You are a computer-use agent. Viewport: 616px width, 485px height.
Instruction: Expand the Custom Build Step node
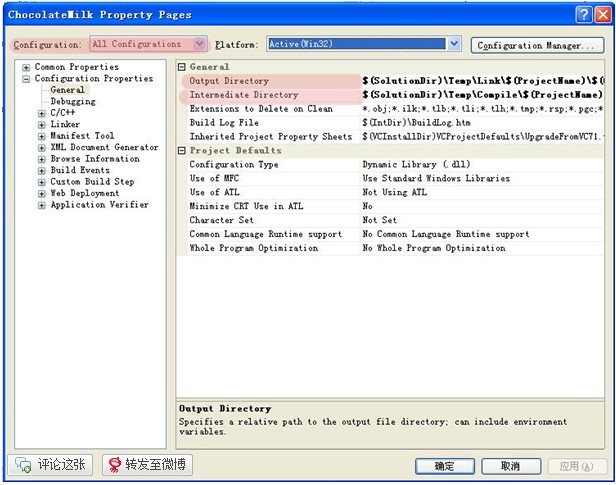pyautogui.click(x=42, y=182)
